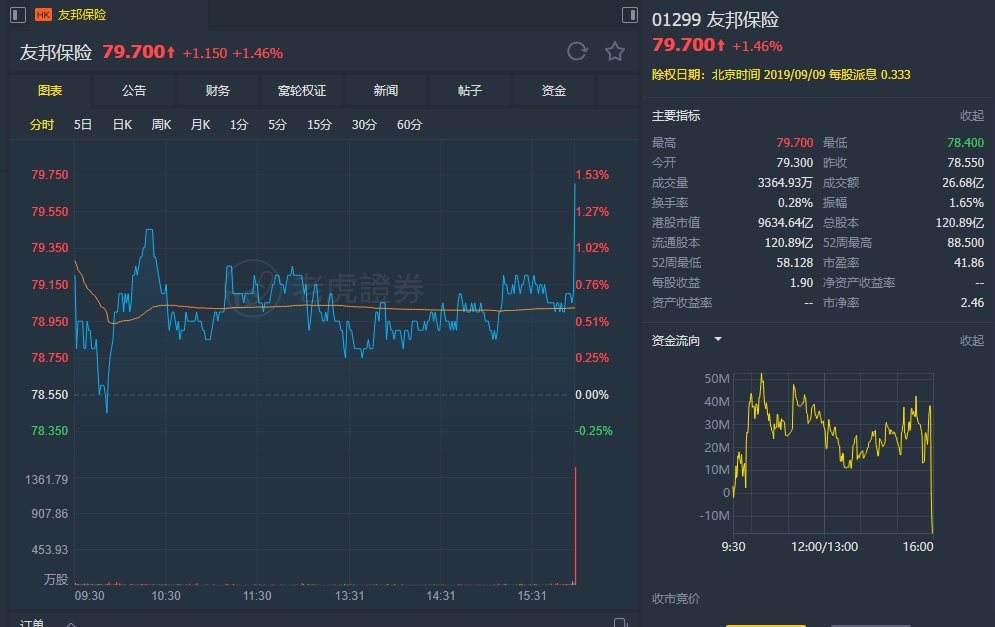Switch chart to 月K

pyautogui.click(x=201, y=125)
